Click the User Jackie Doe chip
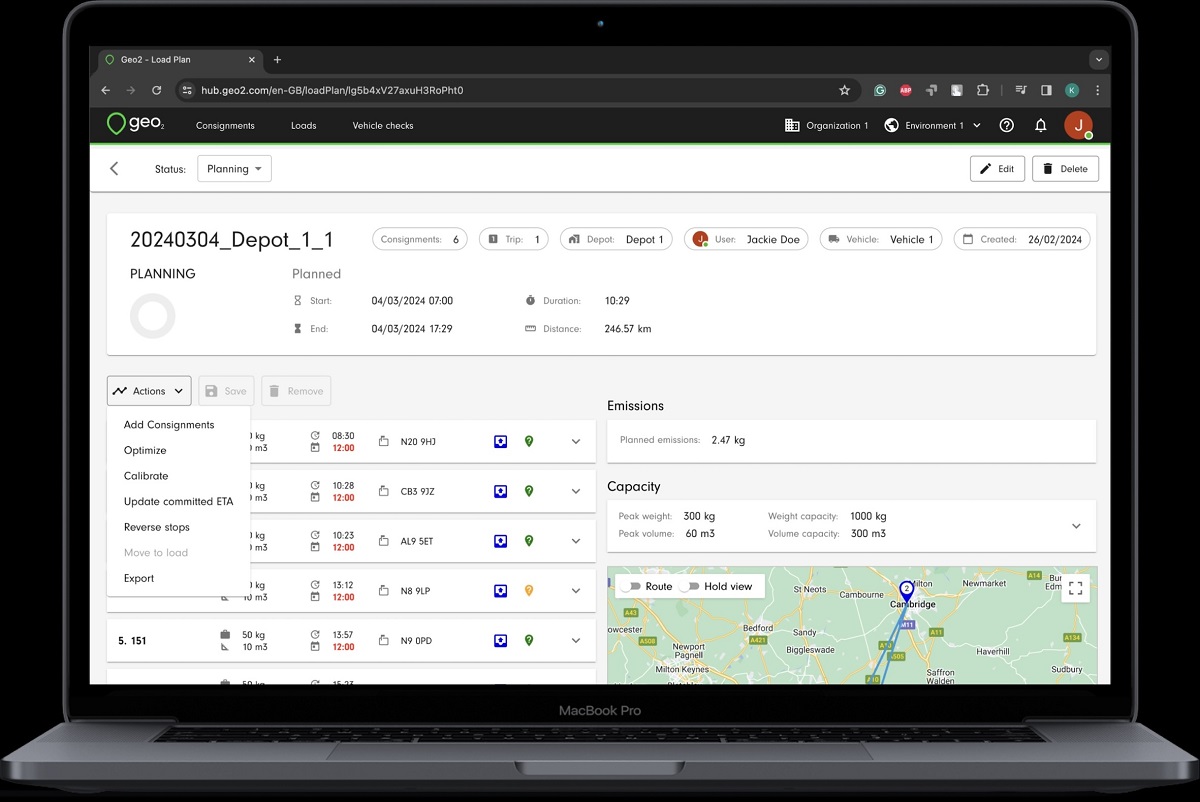 [748, 240]
